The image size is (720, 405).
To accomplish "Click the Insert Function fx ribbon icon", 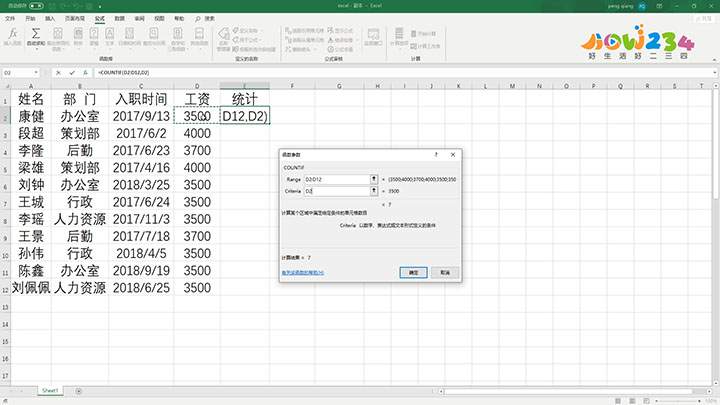I will coord(13,34).
